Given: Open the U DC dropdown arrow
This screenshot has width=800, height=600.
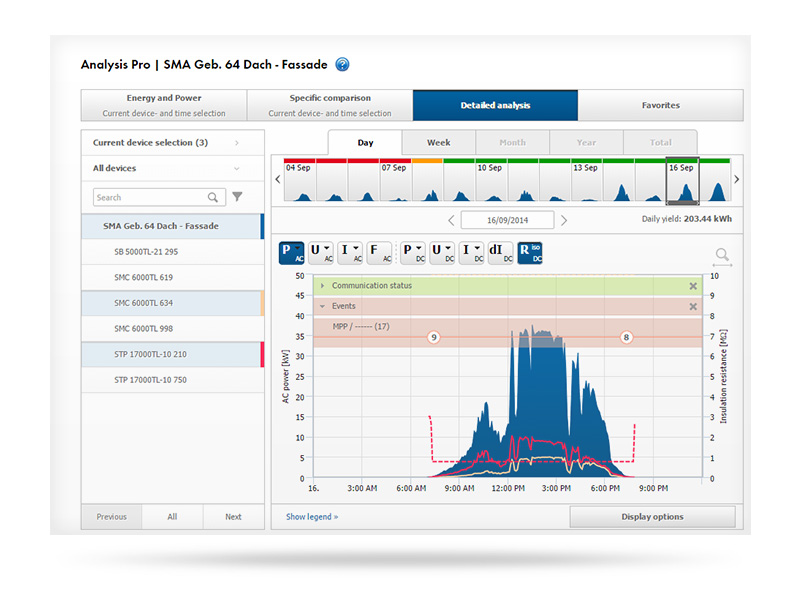Looking at the screenshot, I should pos(447,246).
